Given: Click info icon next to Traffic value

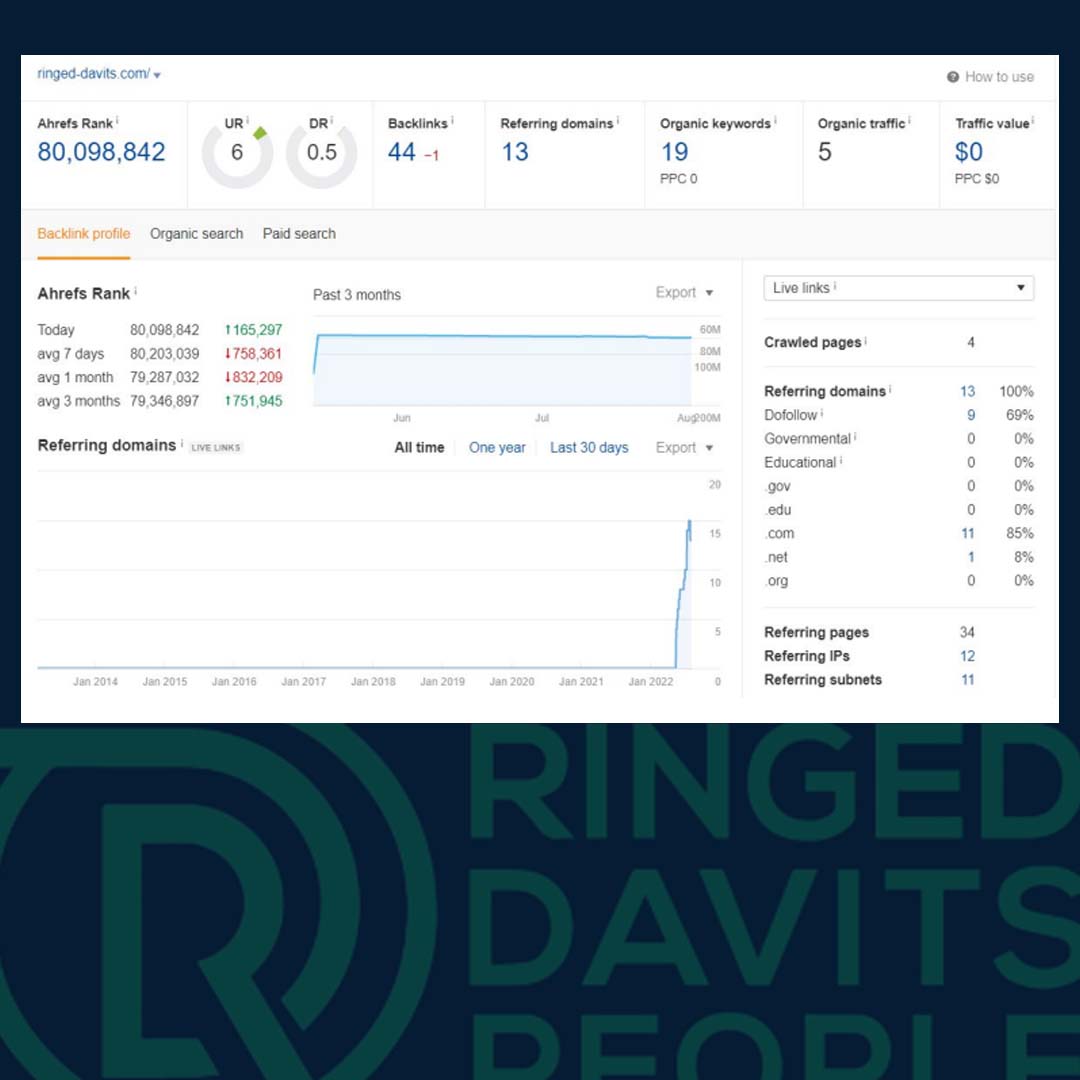Looking at the screenshot, I should point(1032,121).
